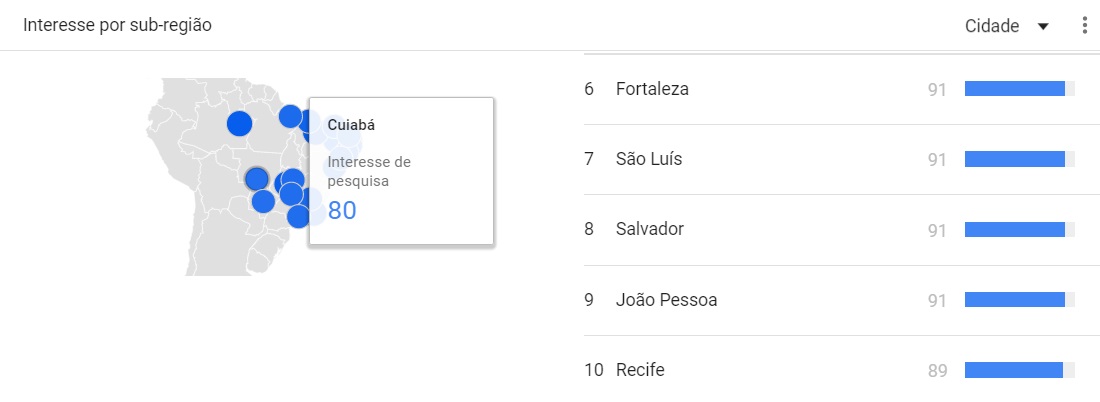
Task: Click the far-west blue map bubble
Action: tap(239, 124)
